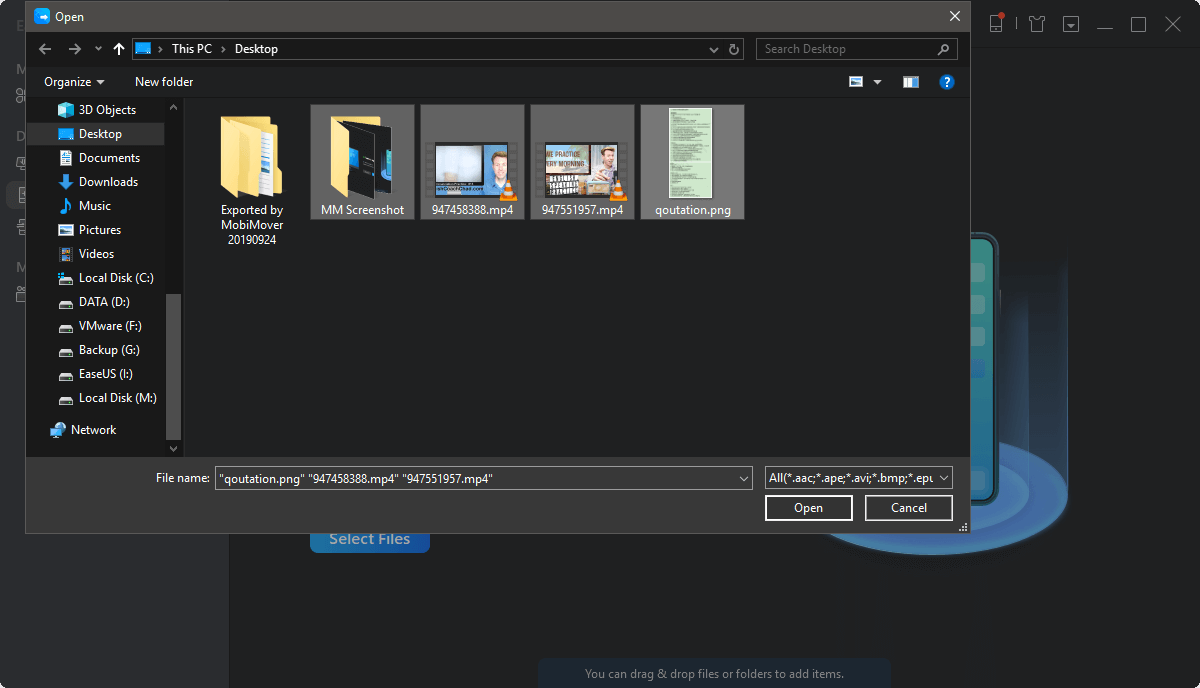Open VMware (F:) drive
Screen dimensions: 1200x688
99,326
